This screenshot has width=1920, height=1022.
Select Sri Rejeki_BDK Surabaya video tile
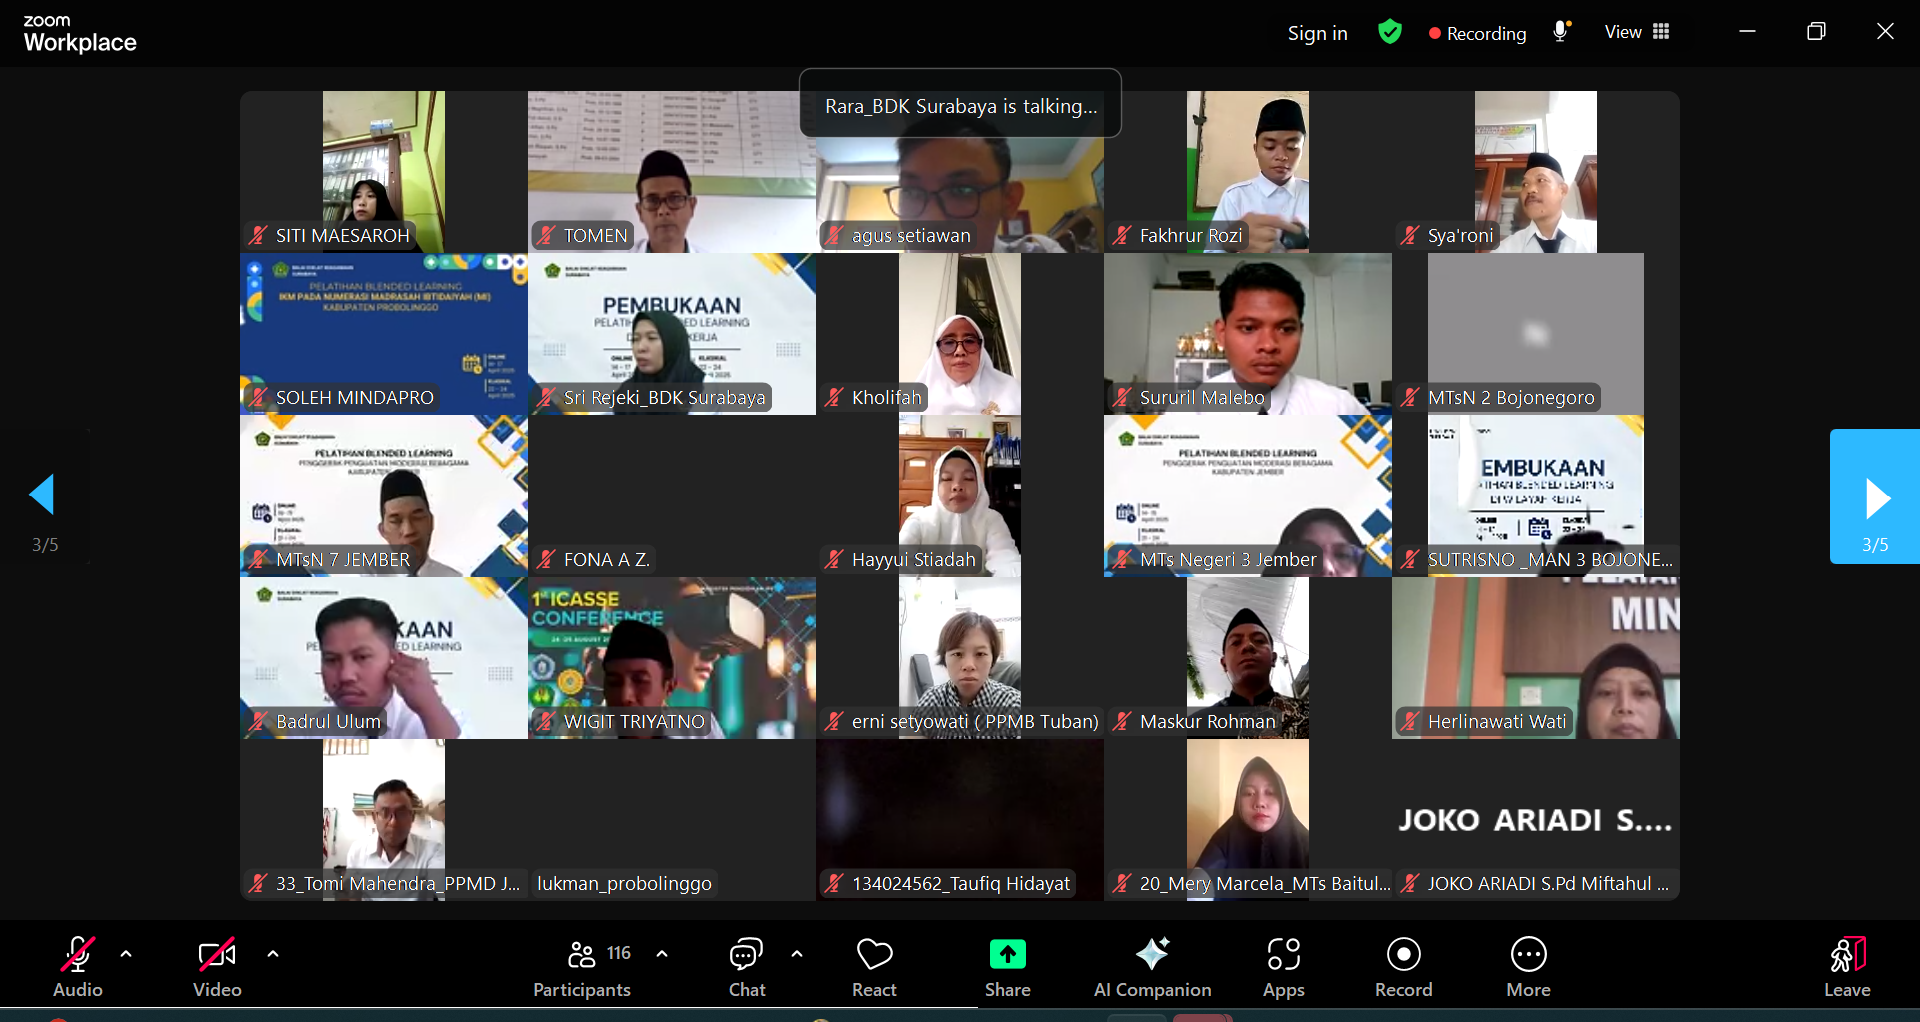[x=672, y=334]
